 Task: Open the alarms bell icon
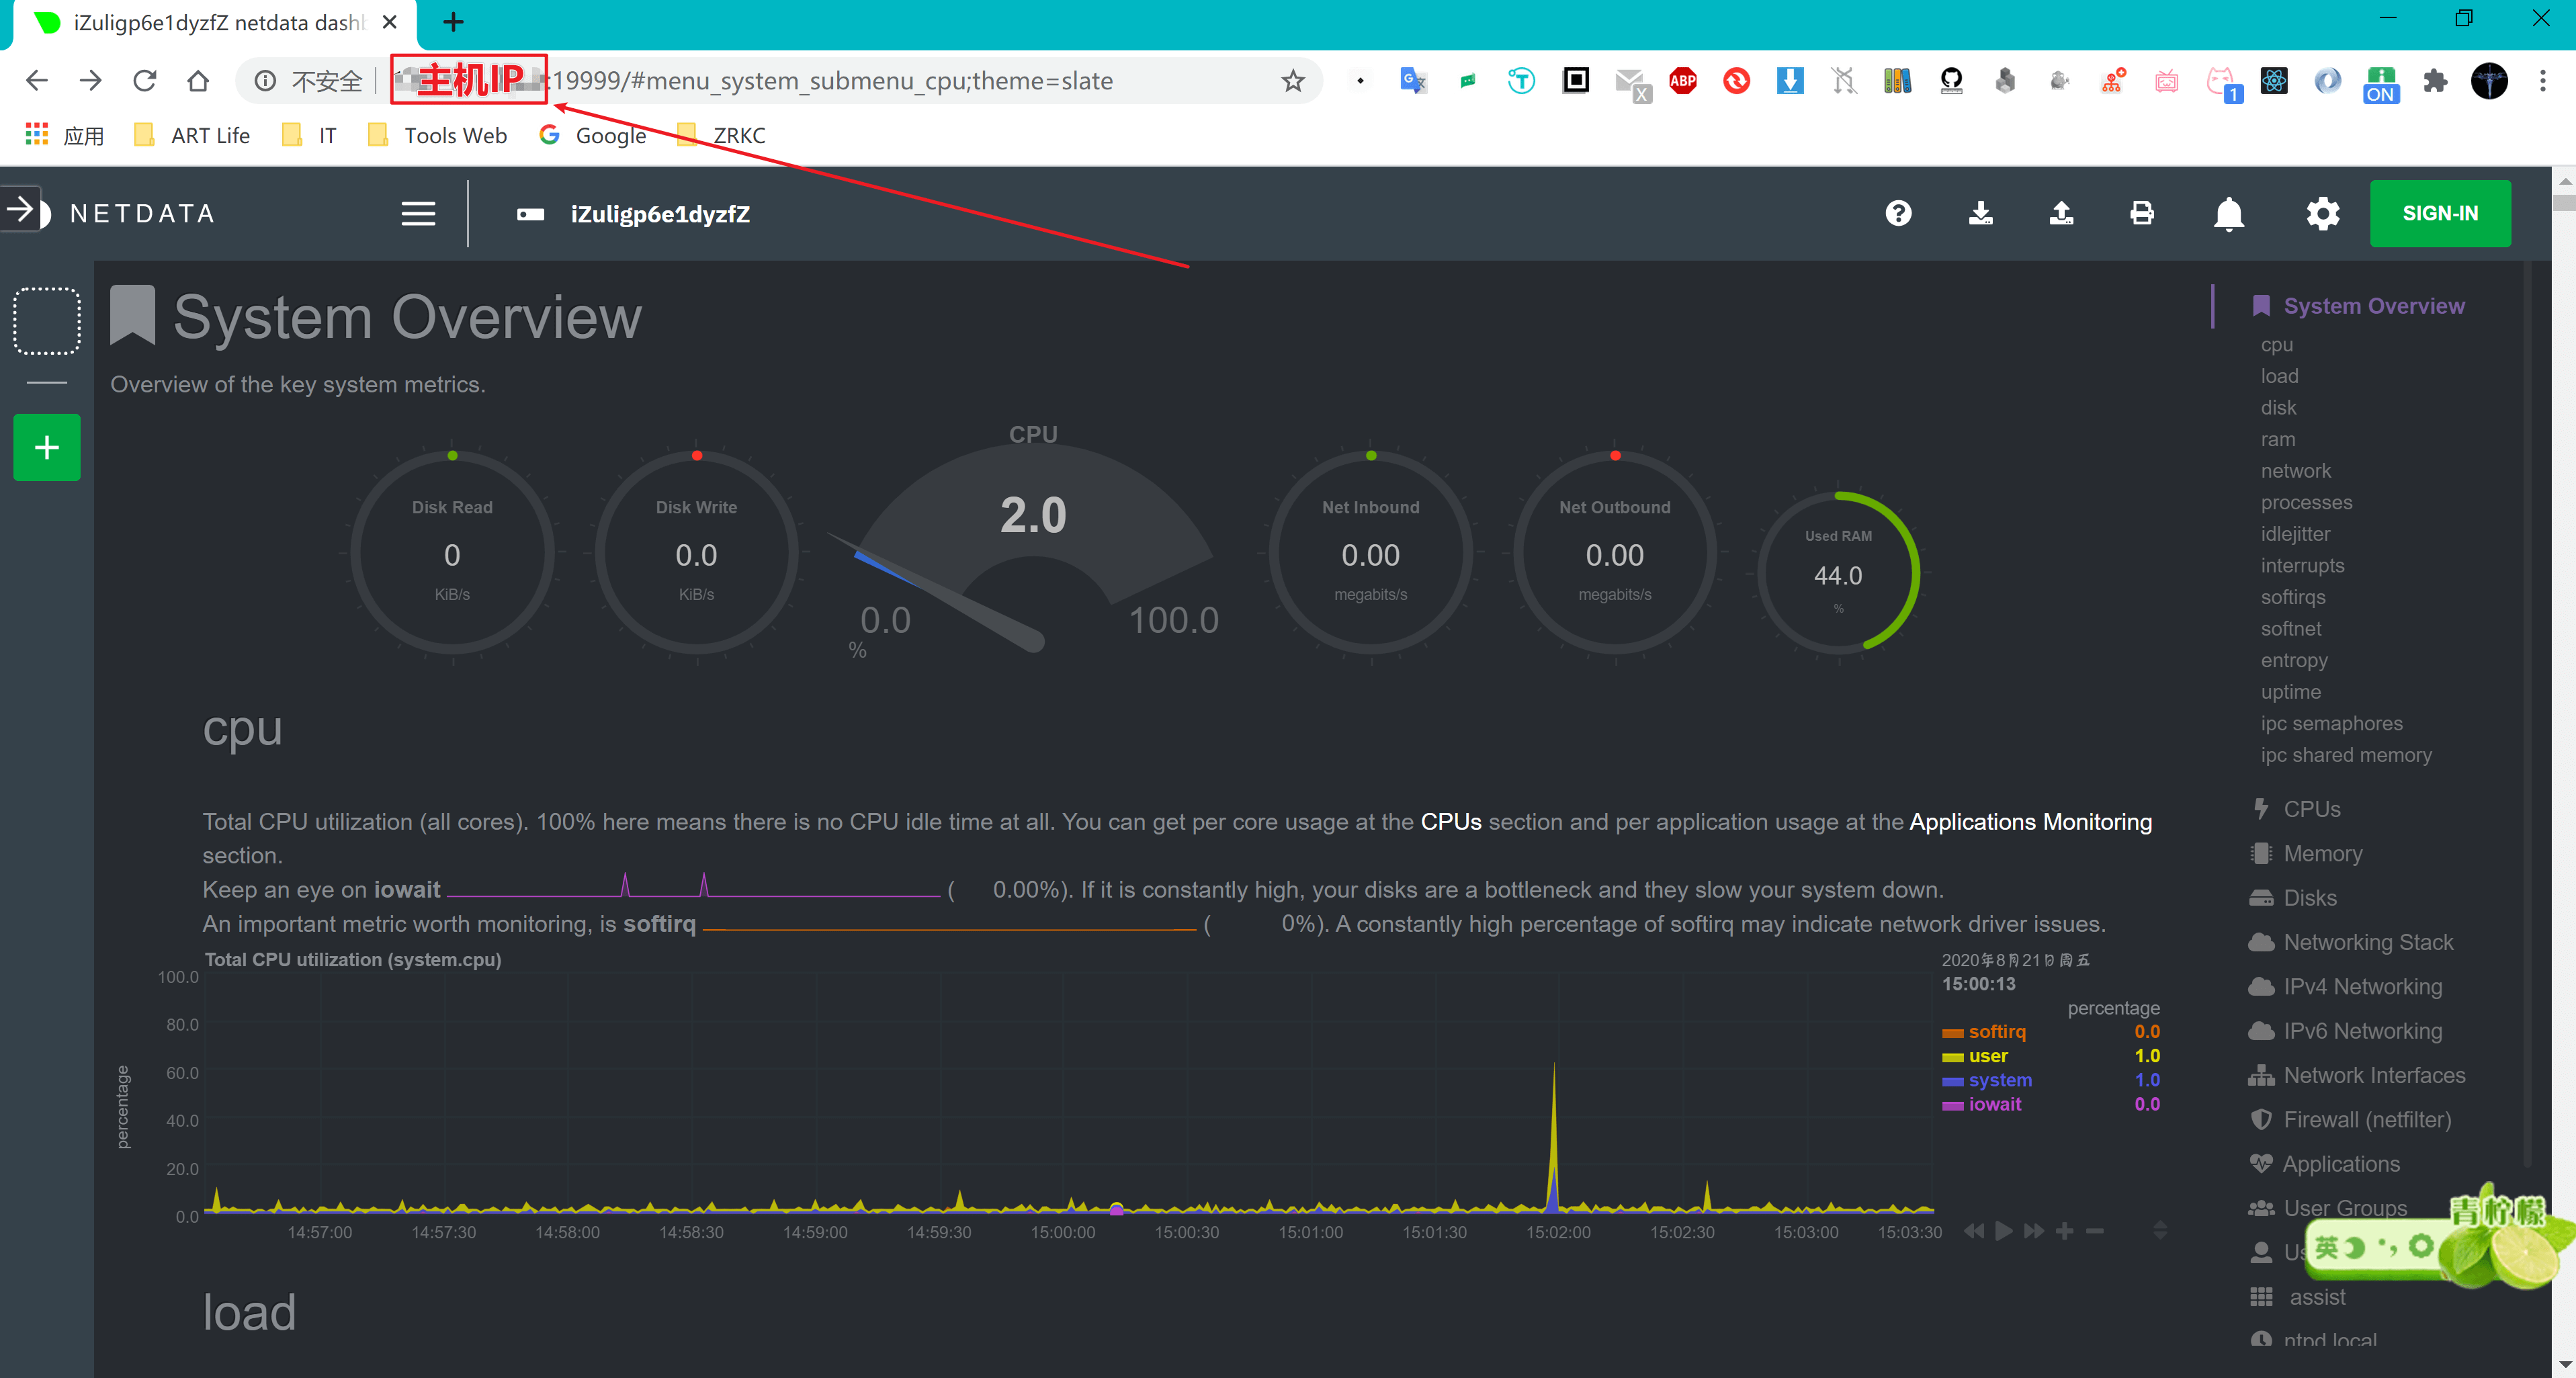[x=2228, y=214]
